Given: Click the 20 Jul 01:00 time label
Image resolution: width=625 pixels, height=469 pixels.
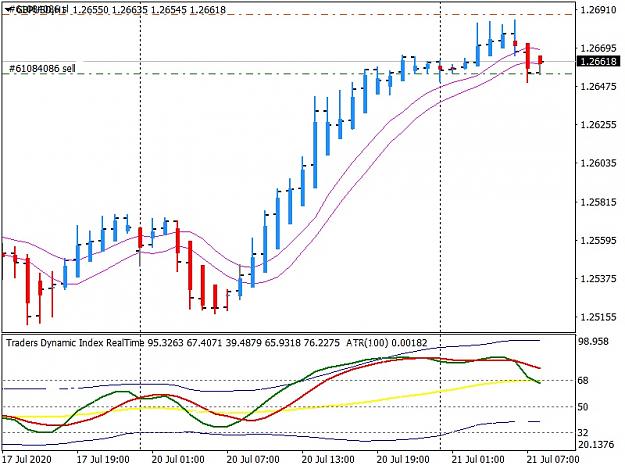Looking at the screenshot, I should 178,459.
